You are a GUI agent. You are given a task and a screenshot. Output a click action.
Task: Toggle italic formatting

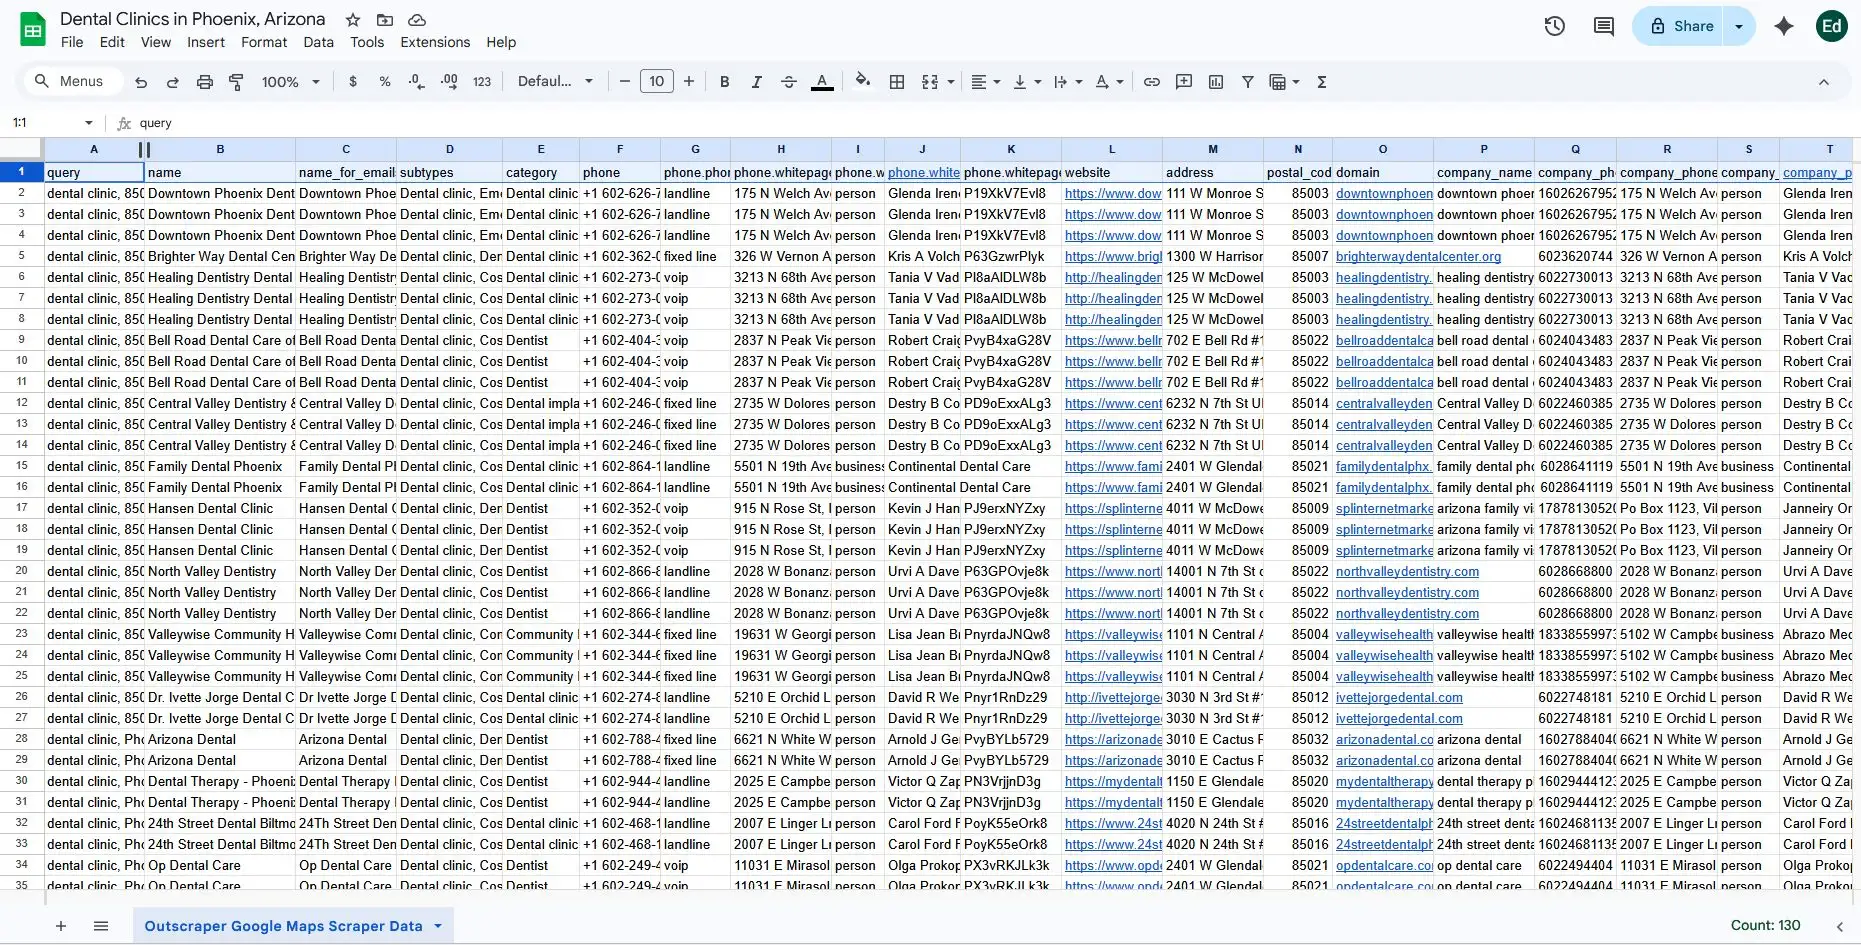tap(756, 82)
